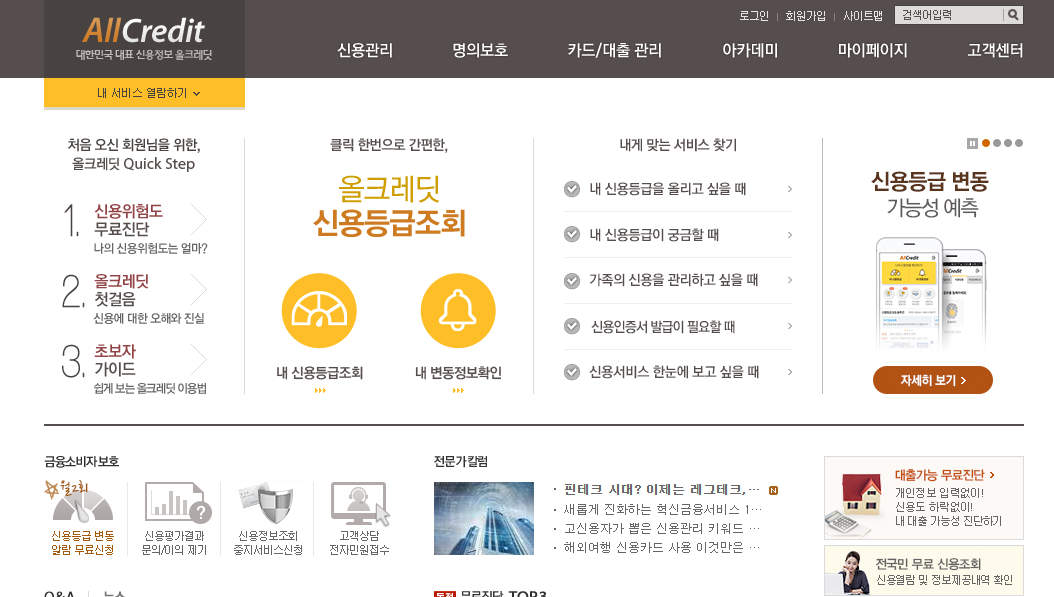The height and width of the screenshot is (597, 1054).
Task: Click the phone mockup banner image
Action: tap(932, 292)
